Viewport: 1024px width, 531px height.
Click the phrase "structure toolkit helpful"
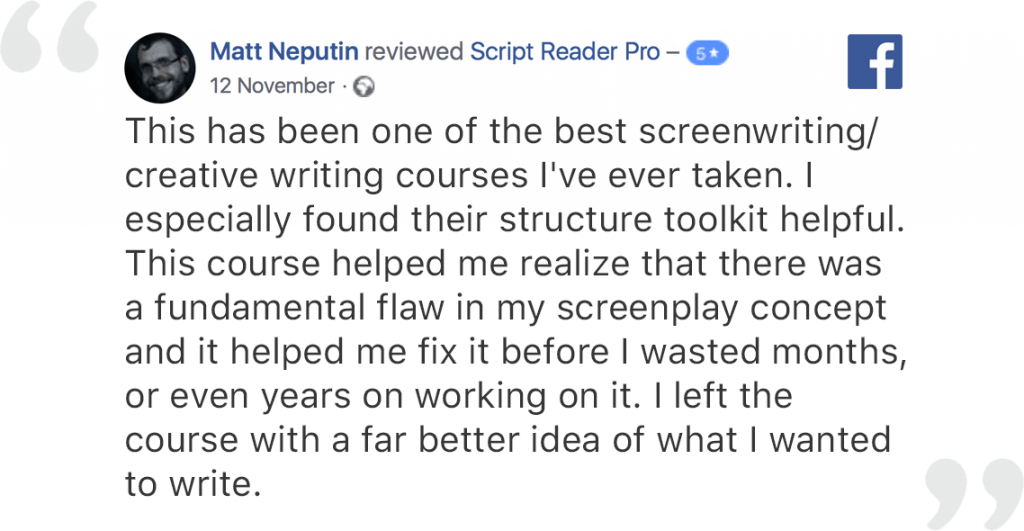coord(702,219)
